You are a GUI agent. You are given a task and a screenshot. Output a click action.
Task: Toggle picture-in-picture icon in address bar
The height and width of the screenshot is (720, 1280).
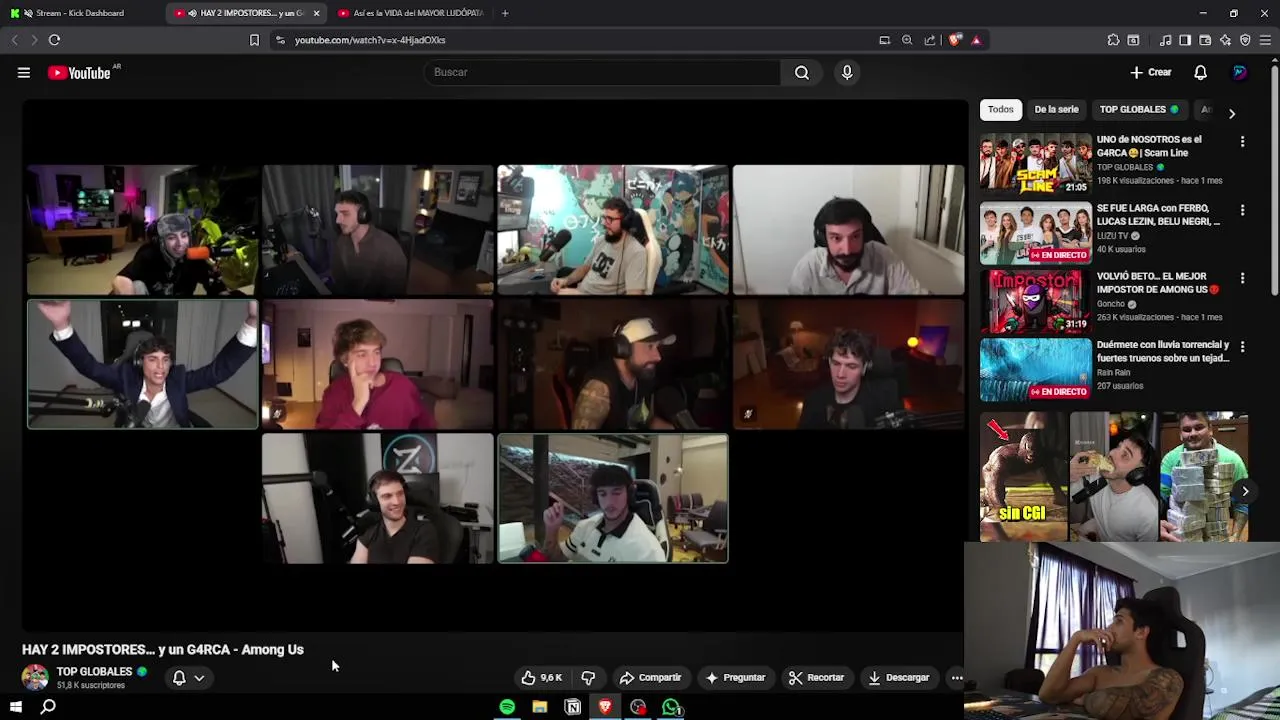(x=884, y=40)
